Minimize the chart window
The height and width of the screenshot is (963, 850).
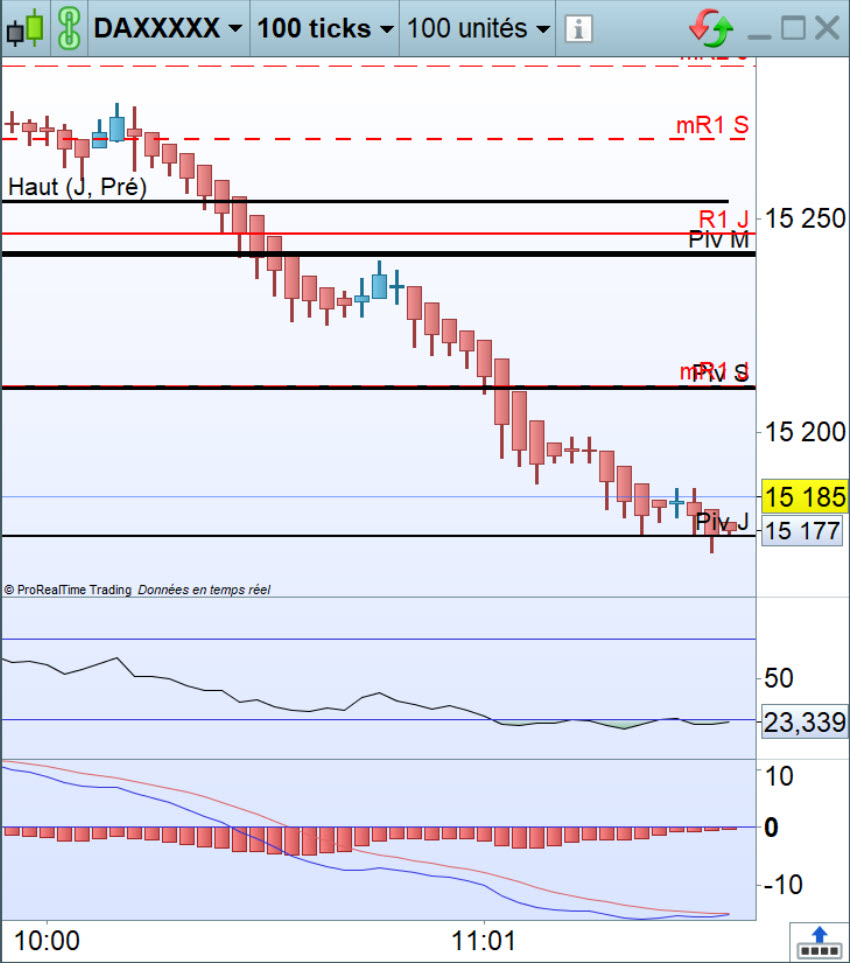pyautogui.click(x=760, y=36)
